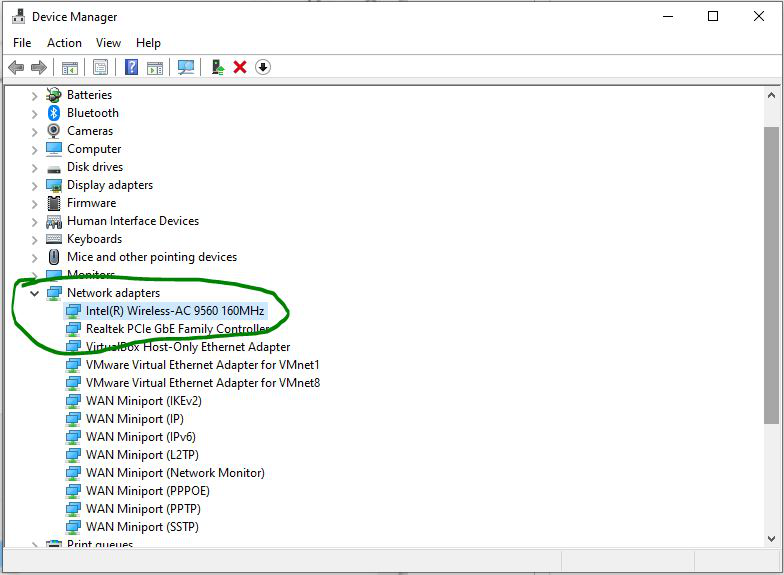
Task: Open the File menu
Action: pos(22,43)
